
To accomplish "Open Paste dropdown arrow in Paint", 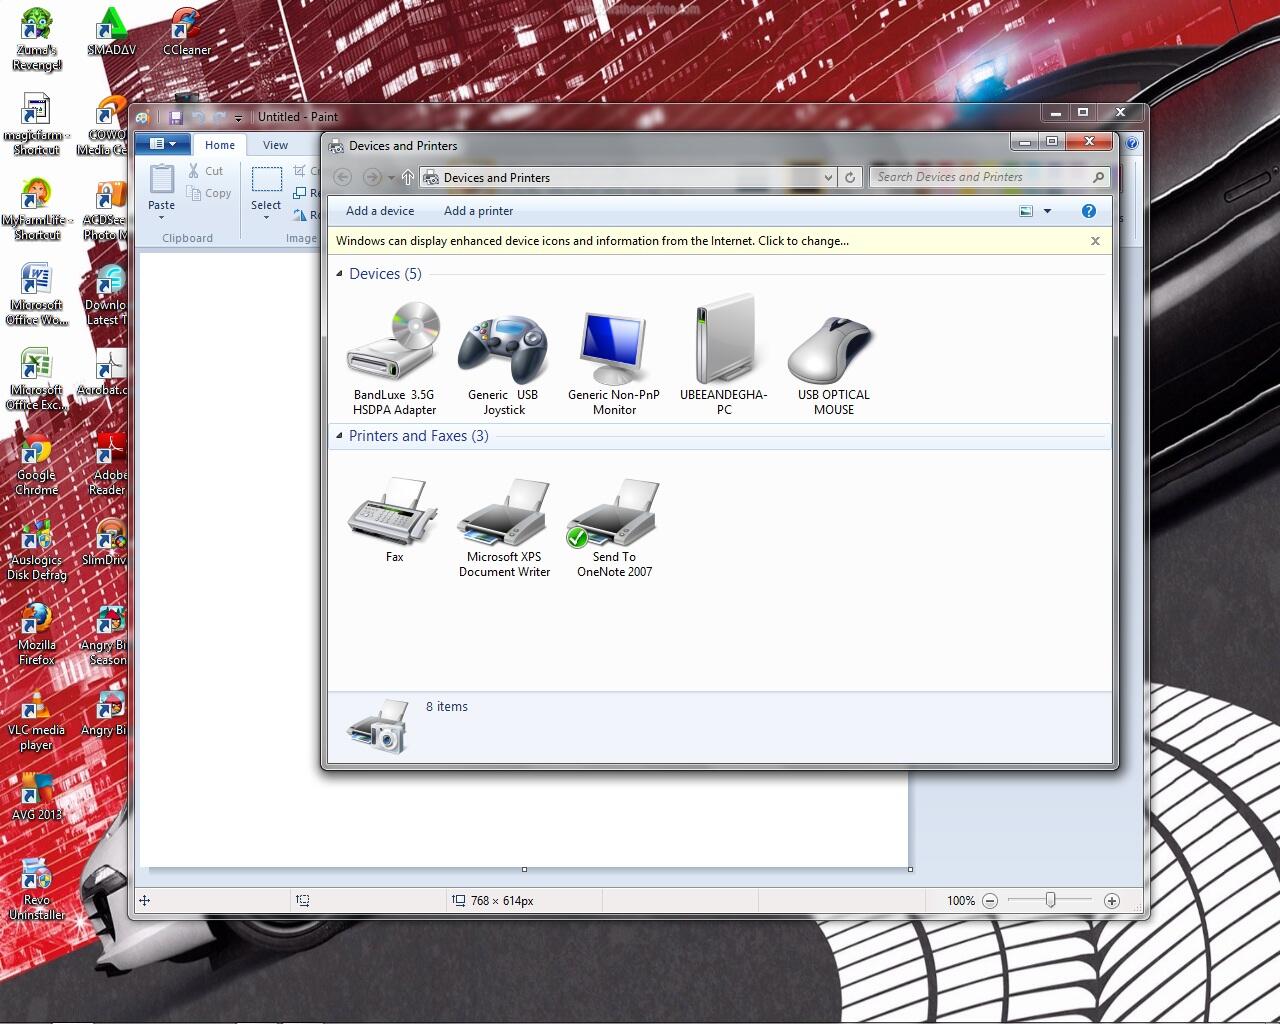I will [x=161, y=217].
